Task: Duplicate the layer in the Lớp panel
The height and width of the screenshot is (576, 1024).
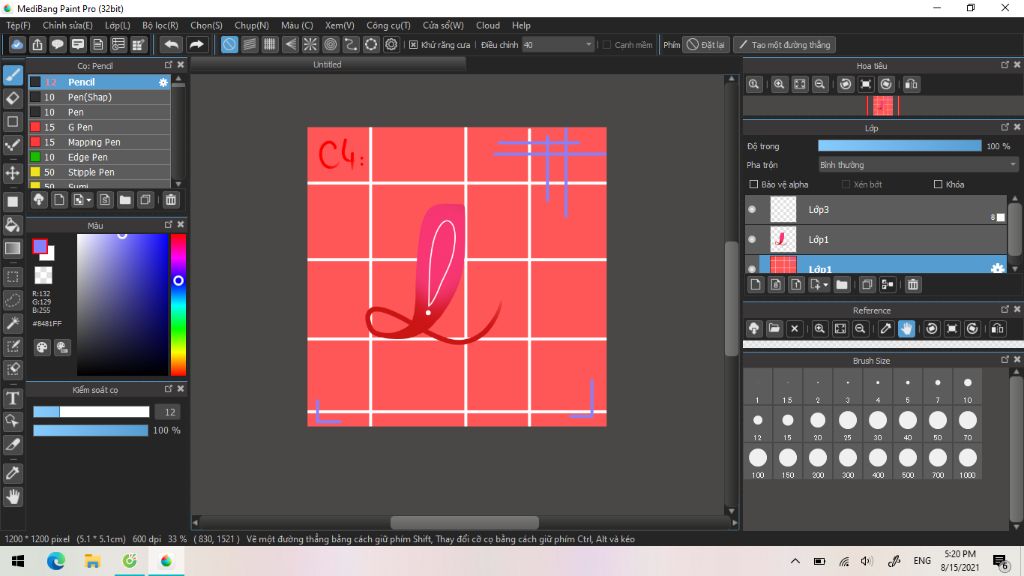Action: coord(867,285)
